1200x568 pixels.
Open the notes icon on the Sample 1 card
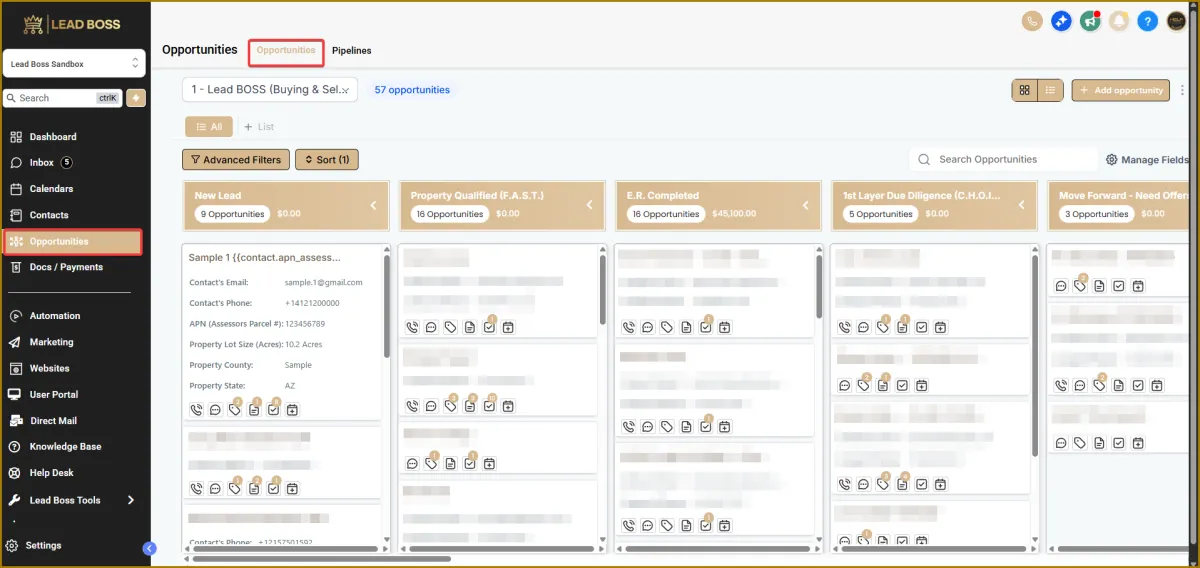tap(254, 410)
